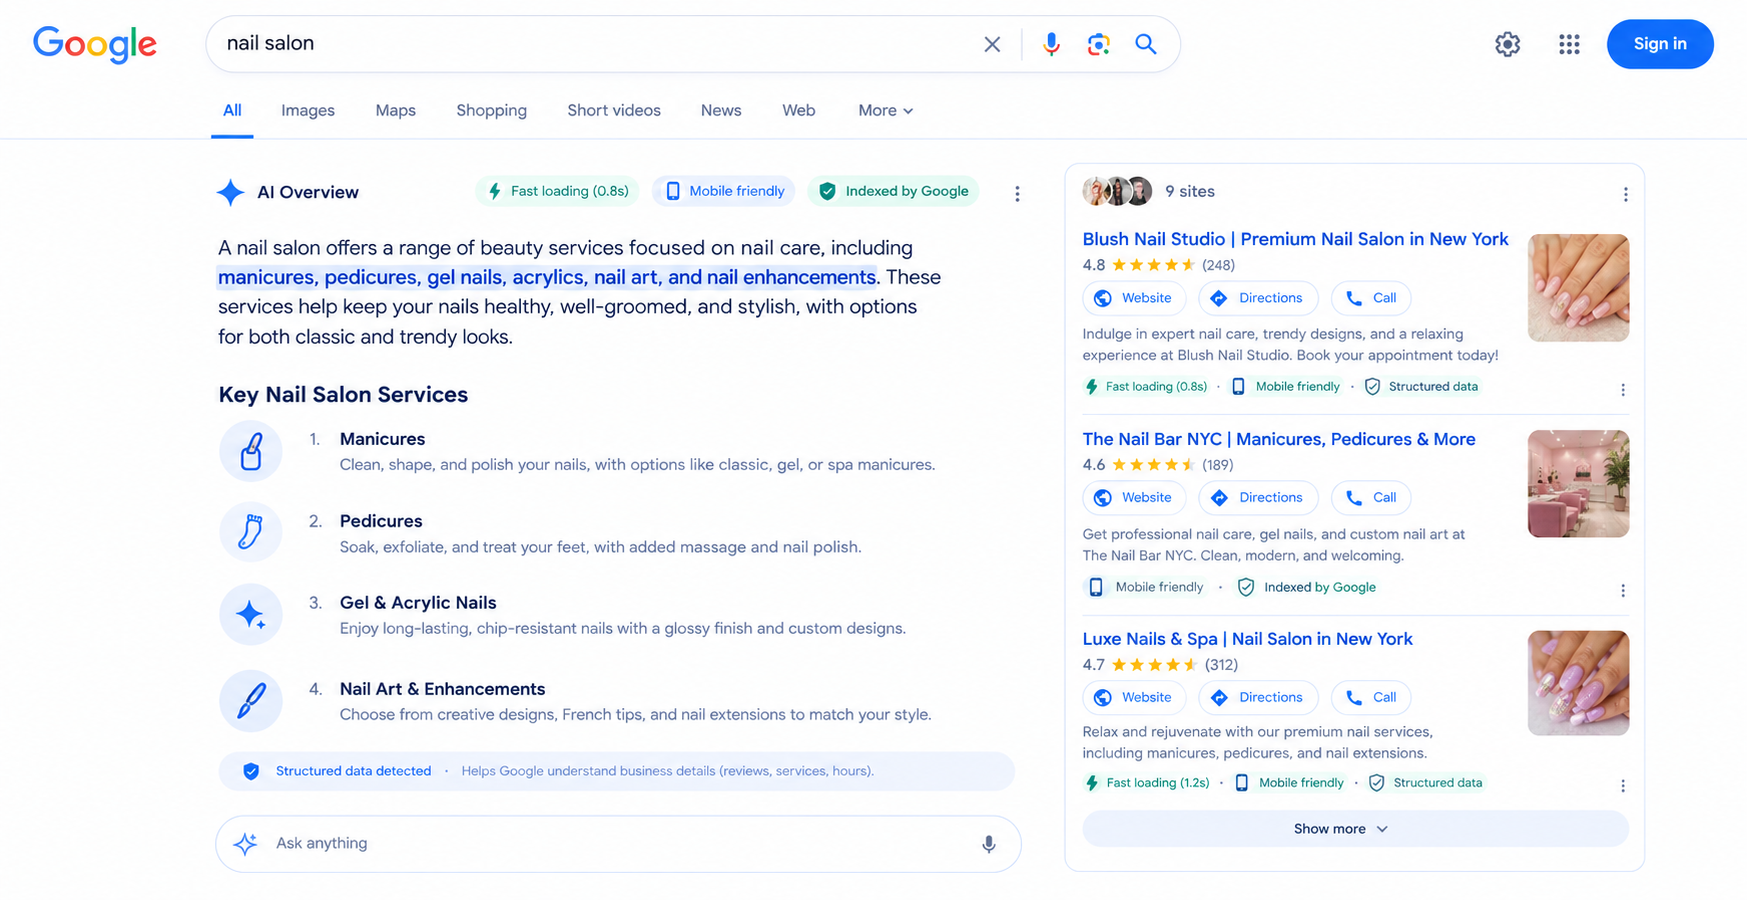Call Luxe Nails & Spa
Viewport: 1747px width, 900px height.
tap(1371, 698)
